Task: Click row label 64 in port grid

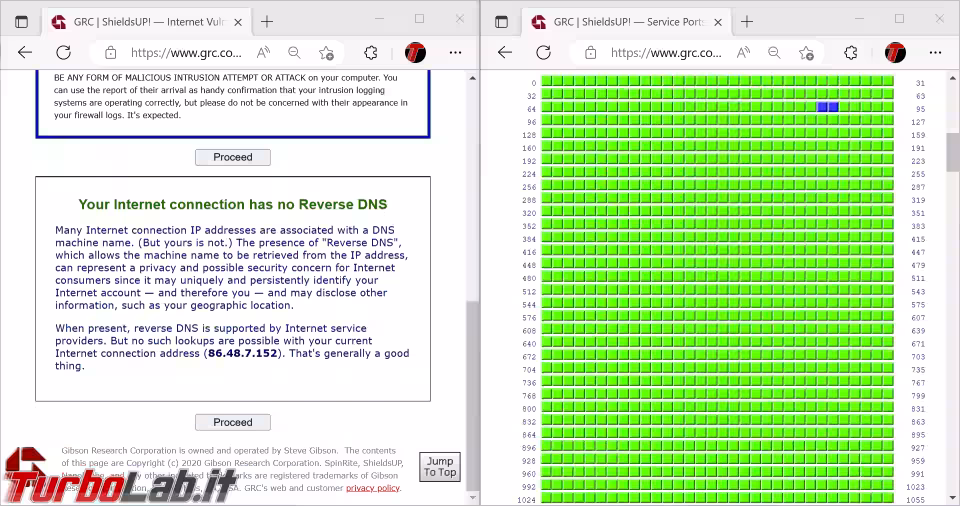Action: click(x=531, y=110)
